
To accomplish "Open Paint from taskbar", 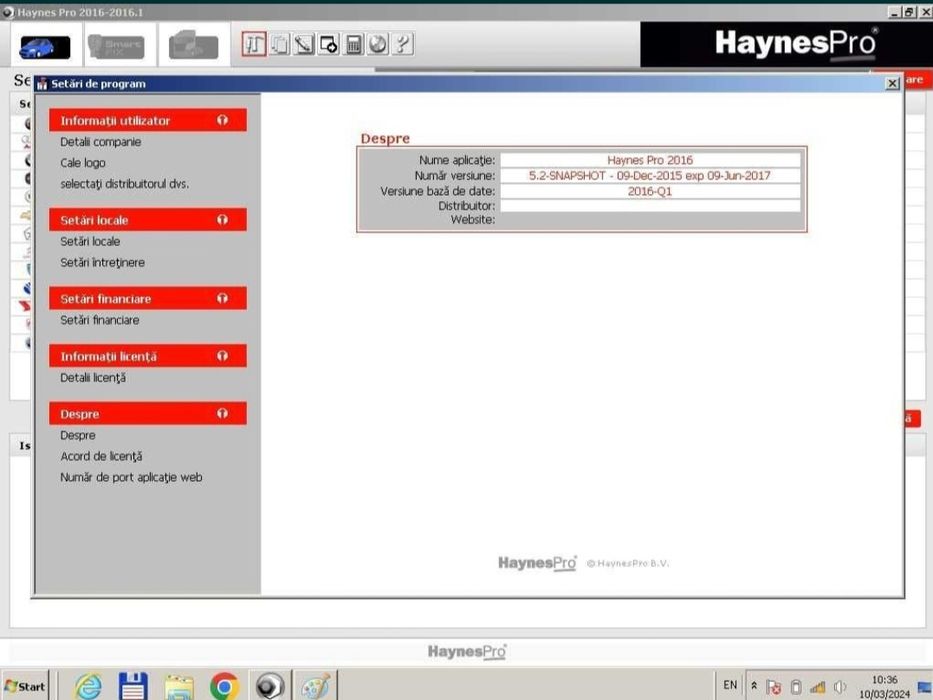I will pos(315,686).
